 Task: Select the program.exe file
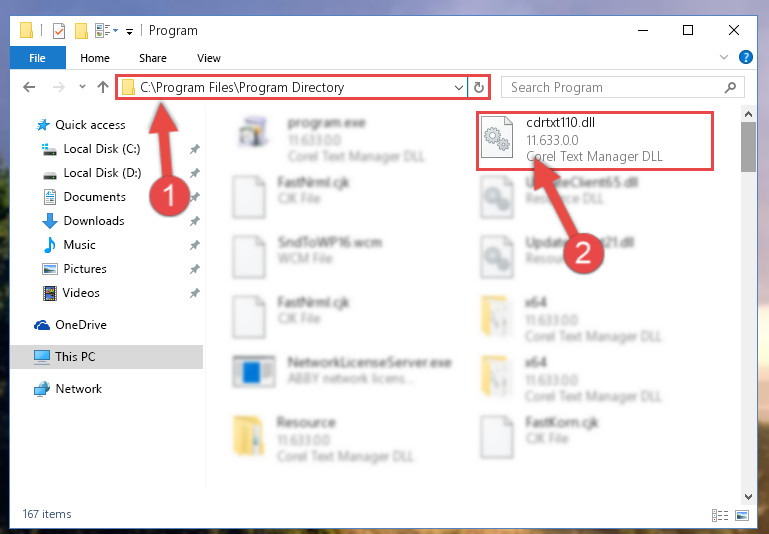332,139
